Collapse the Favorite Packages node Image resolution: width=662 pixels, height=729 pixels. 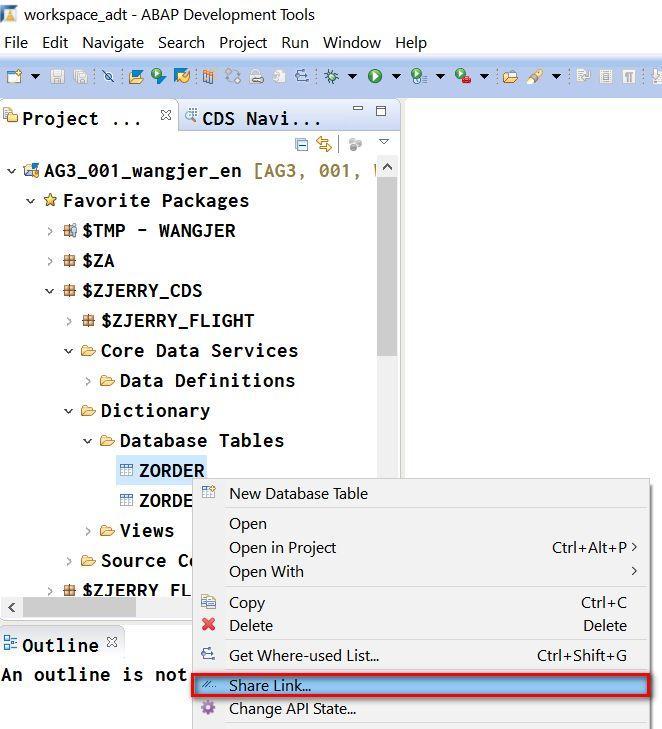(31, 201)
